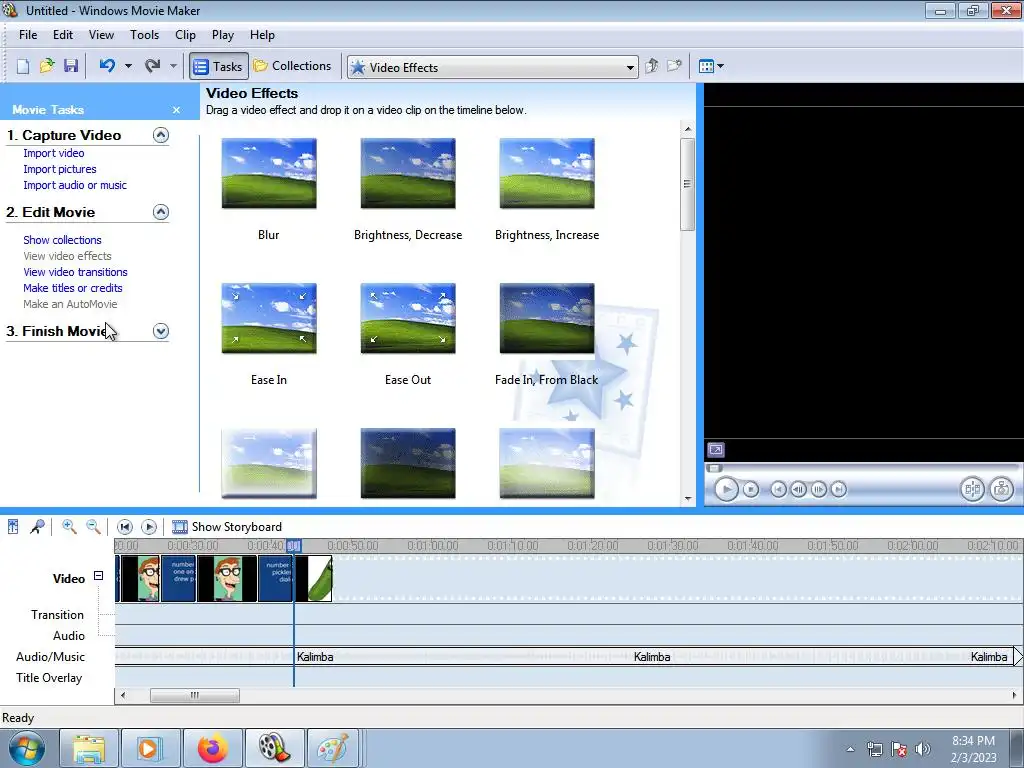Click the Zoom Timeline In icon

tap(69, 526)
